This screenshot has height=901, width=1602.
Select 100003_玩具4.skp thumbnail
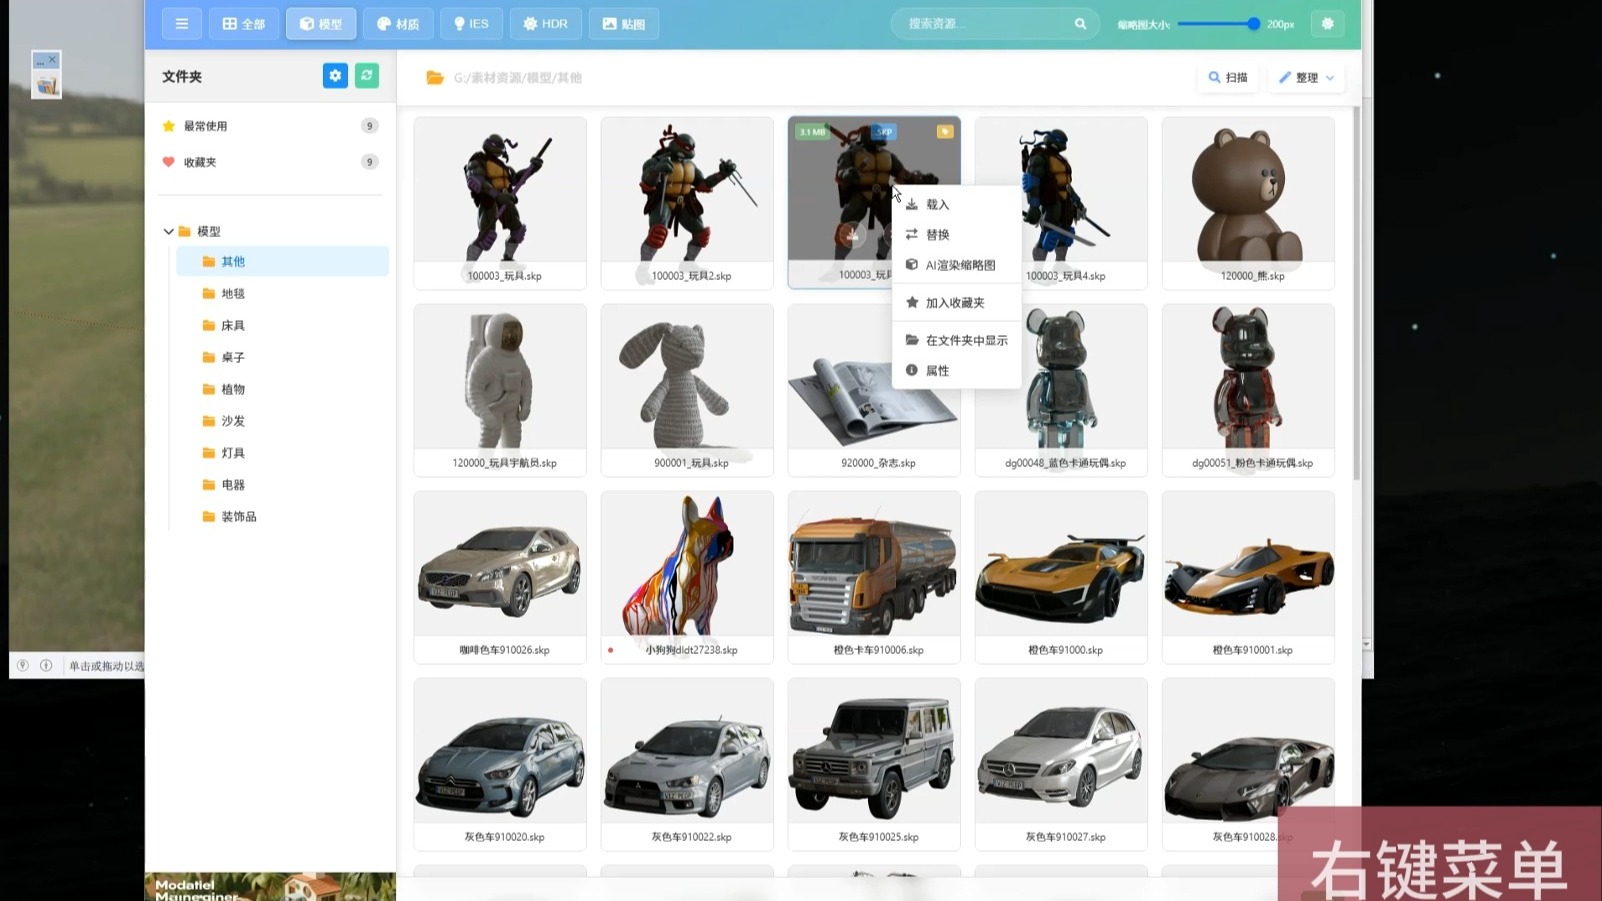pyautogui.click(x=1061, y=203)
